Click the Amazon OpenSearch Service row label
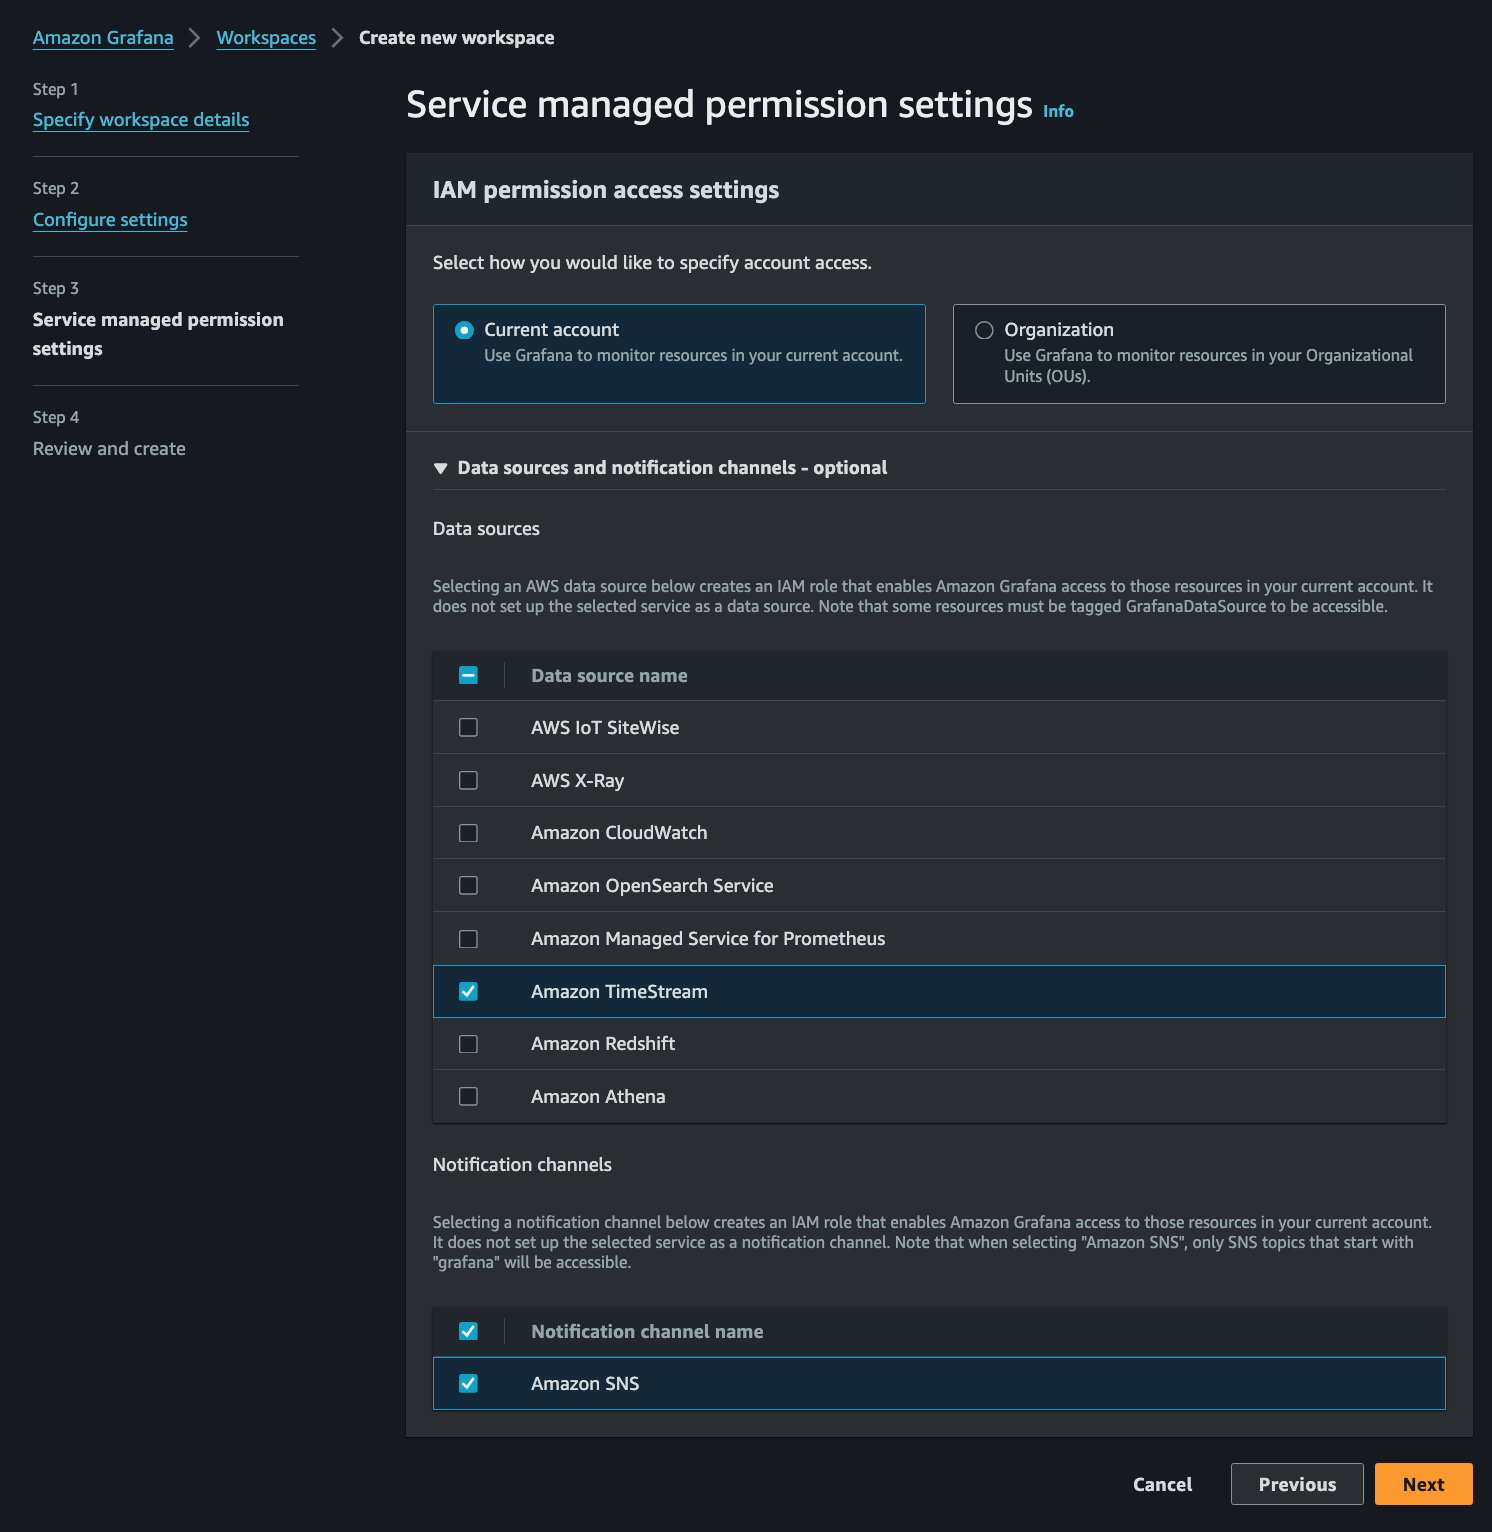The width and height of the screenshot is (1492, 1532). tap(652, 886)
